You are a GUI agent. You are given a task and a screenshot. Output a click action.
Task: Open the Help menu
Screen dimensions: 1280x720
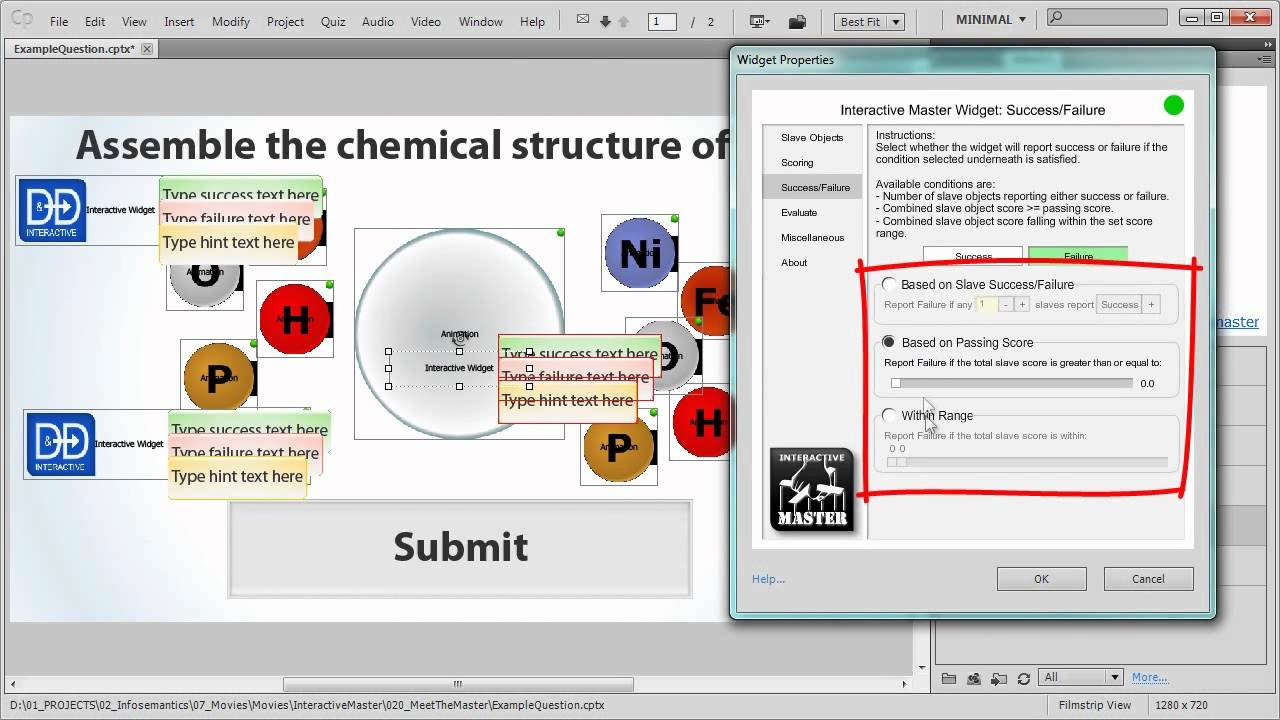(533, 21)
